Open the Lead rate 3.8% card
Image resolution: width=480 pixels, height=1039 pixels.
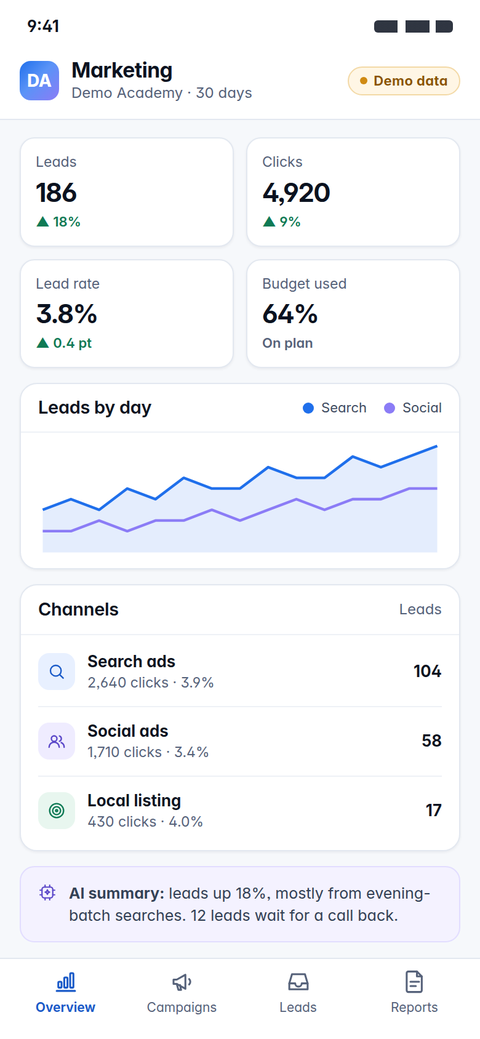127,313
